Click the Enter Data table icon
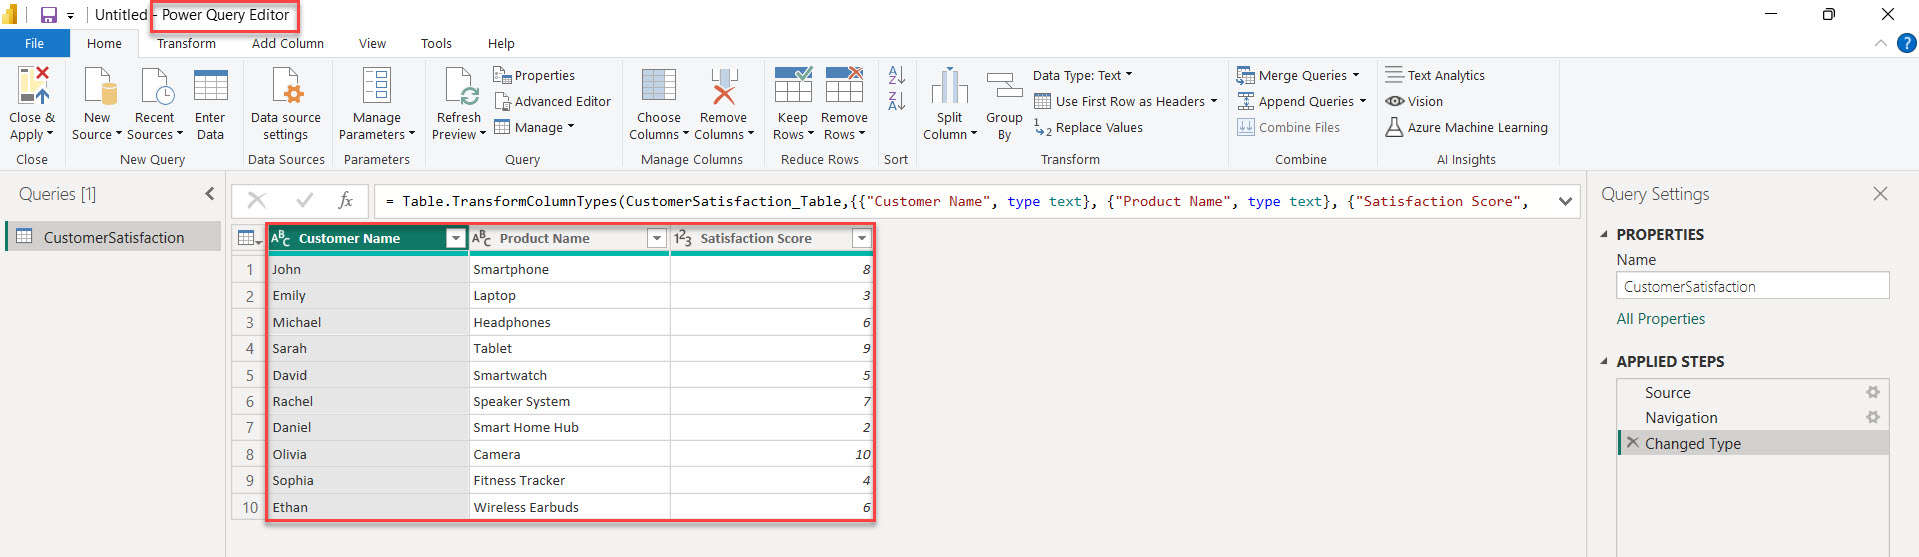Viewport: 1919px width, 557px height. 210,86
